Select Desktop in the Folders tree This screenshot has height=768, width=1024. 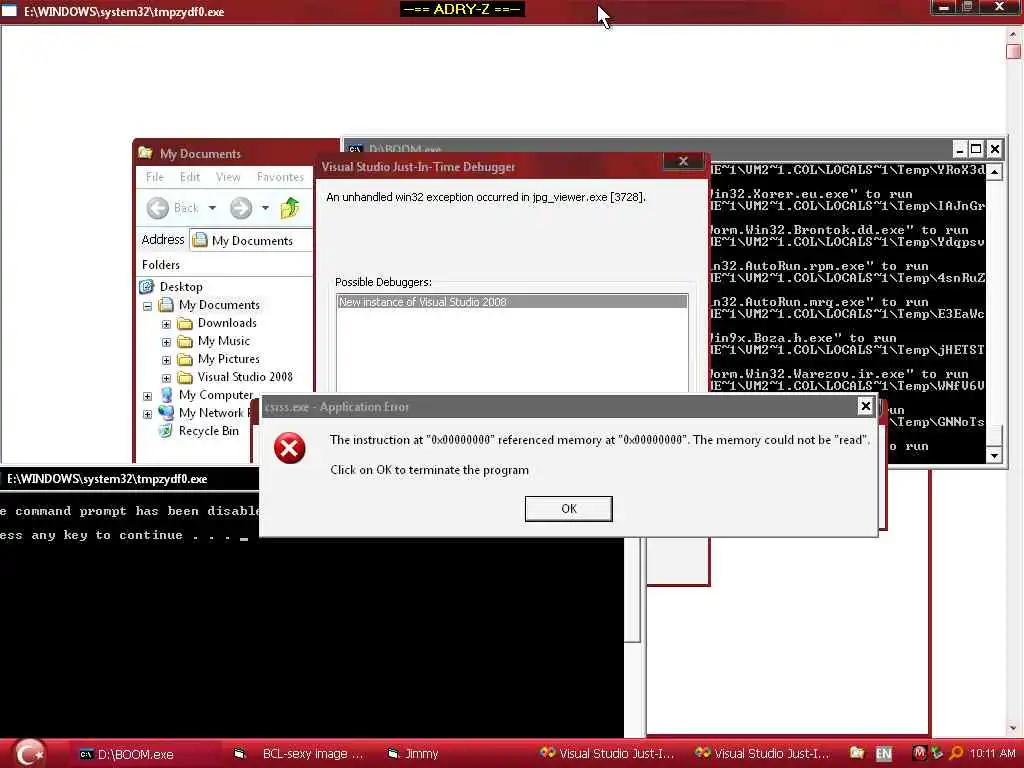(x=181, y=287)
